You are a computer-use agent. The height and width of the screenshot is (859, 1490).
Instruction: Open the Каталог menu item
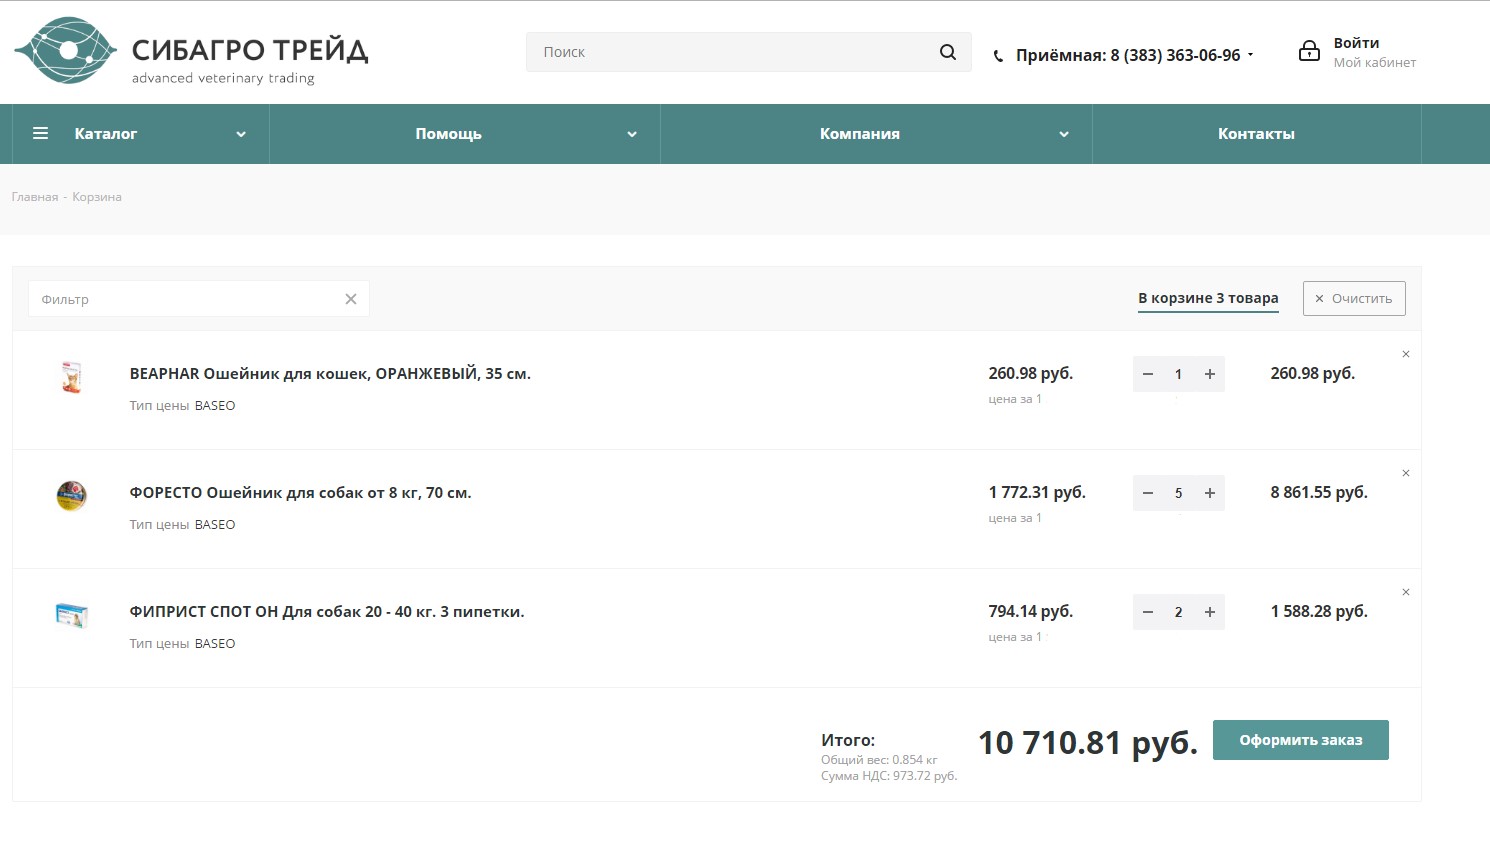106,133
